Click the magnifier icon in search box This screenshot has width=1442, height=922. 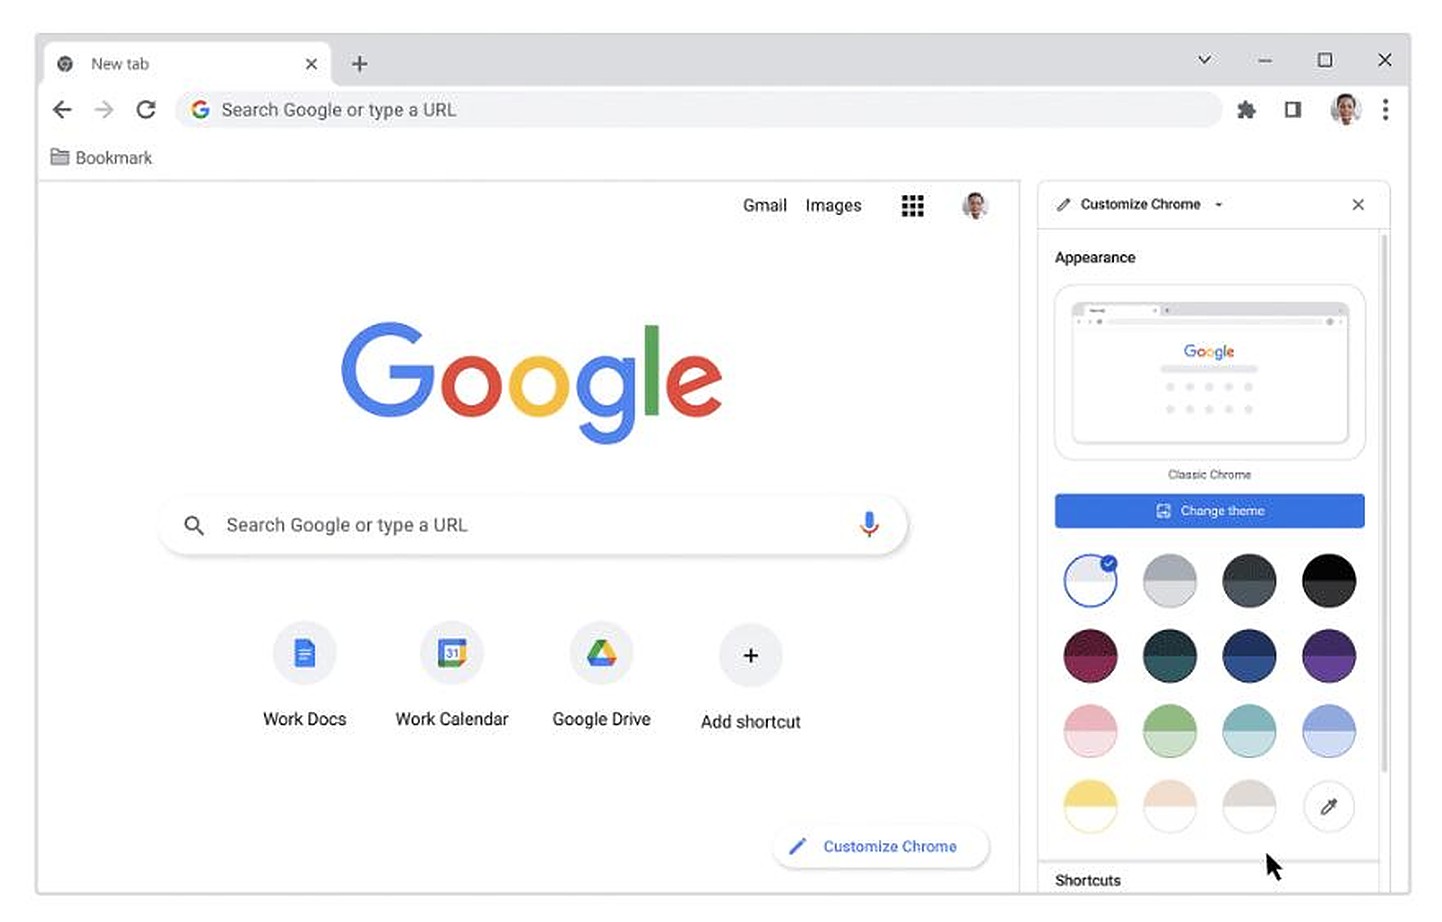pyautogui.click(x=194, y=525)
